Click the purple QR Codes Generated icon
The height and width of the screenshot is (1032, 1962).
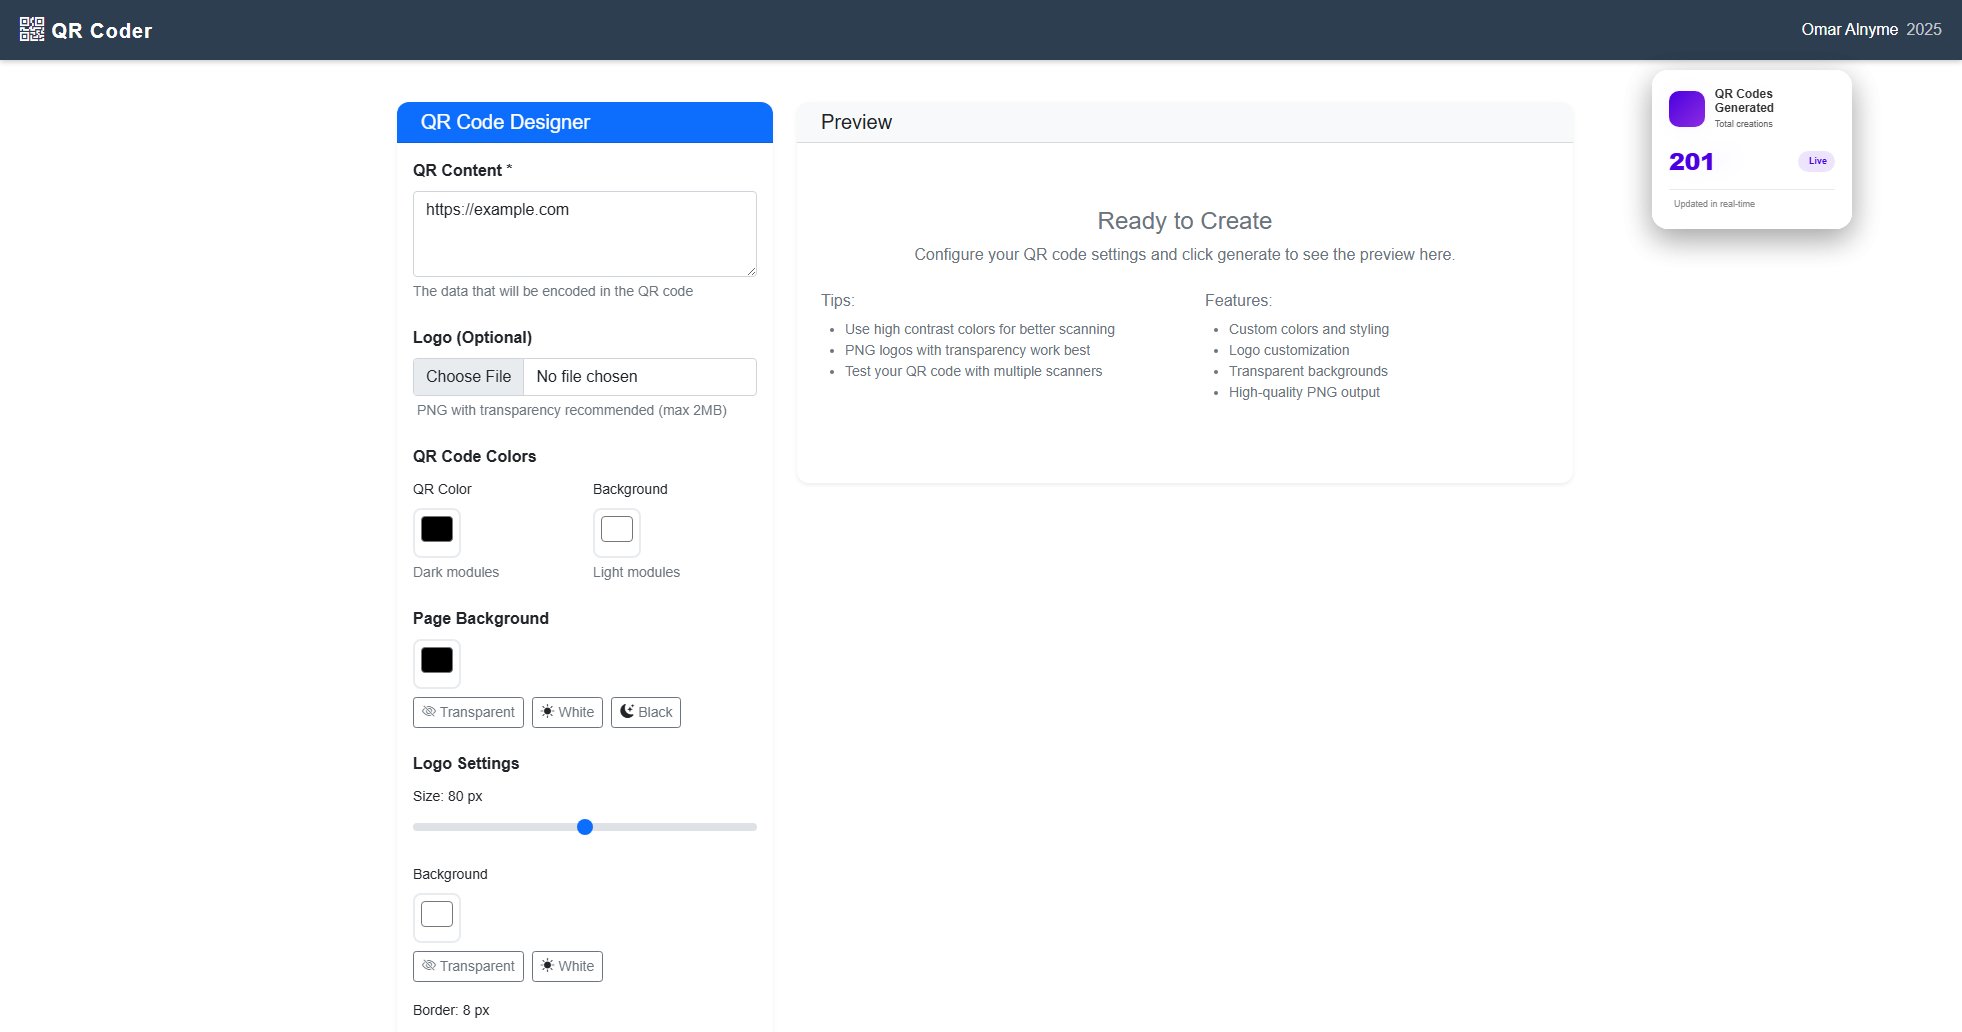[1686, 109]
